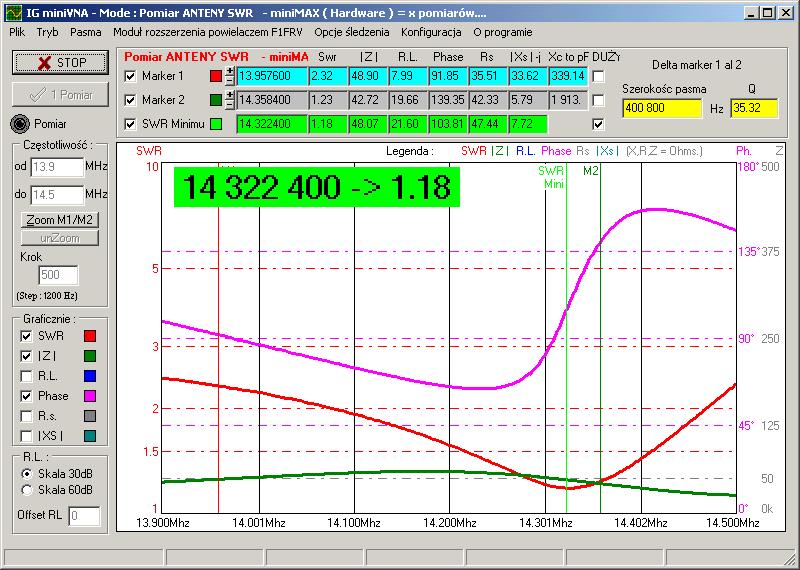The image size is (800, 570).
Task: Click the Marker 1 red color square
Action: click(x=216, y=76)
